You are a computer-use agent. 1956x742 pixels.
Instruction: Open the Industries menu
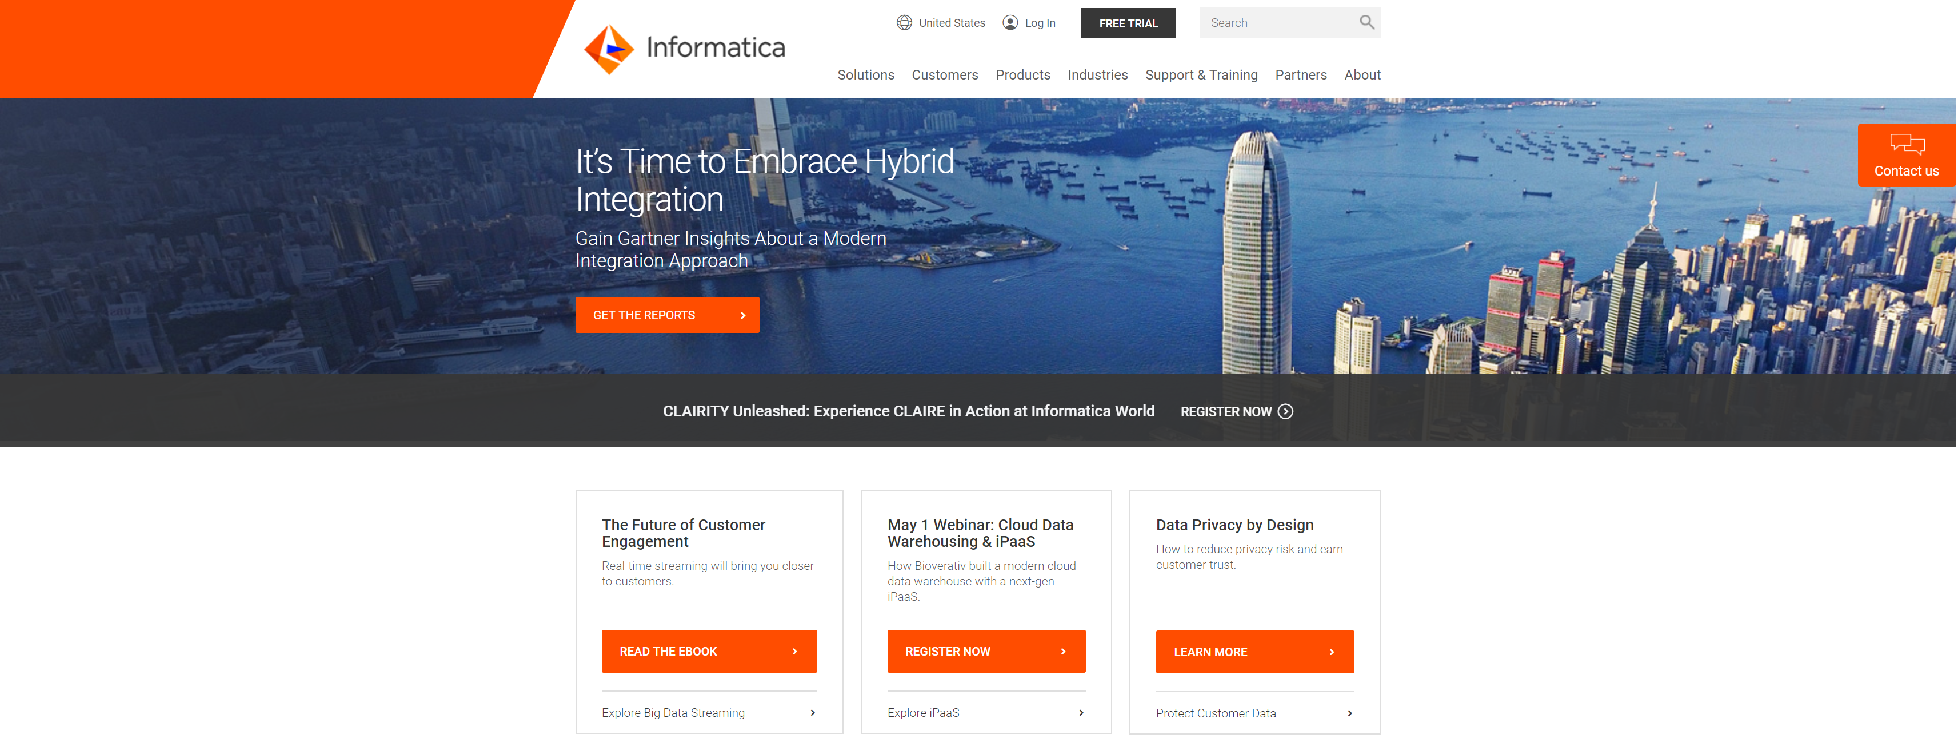point(1098,75)
